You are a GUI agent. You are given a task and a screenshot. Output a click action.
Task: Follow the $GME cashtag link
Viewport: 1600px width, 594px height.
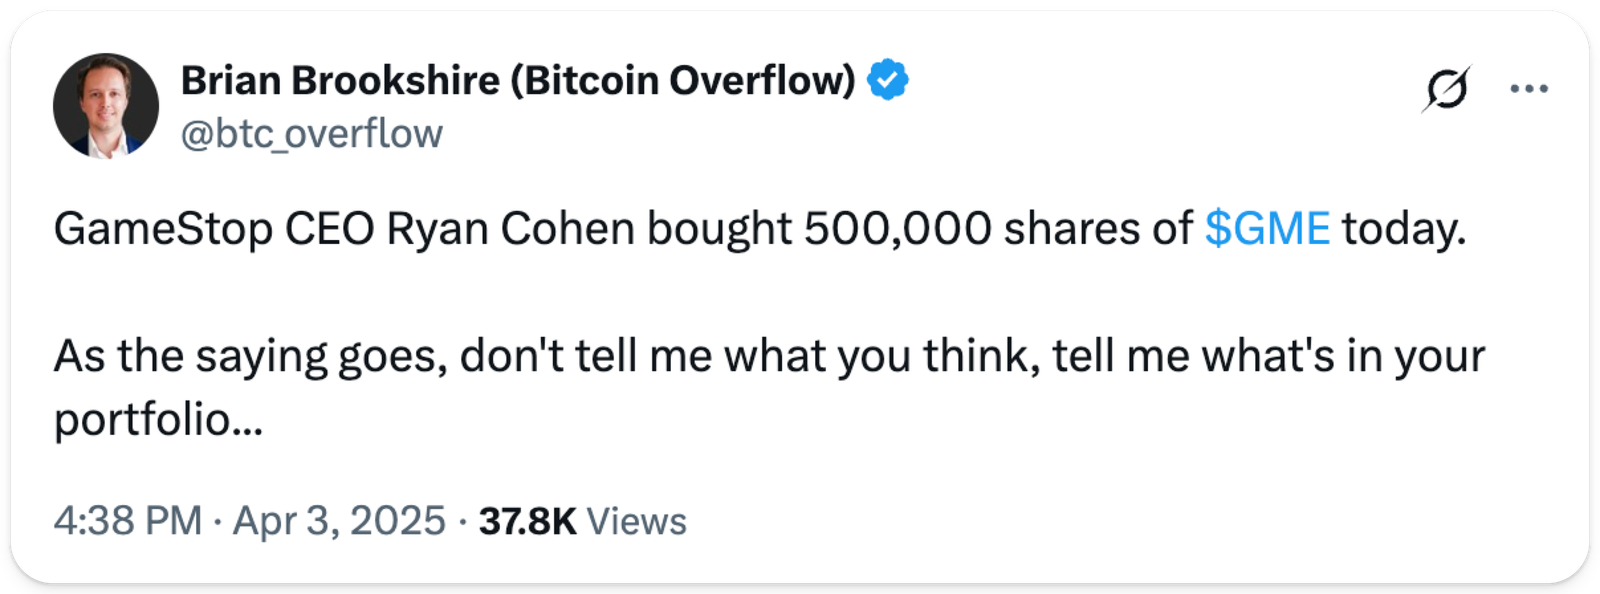(x=1267, y=229)
